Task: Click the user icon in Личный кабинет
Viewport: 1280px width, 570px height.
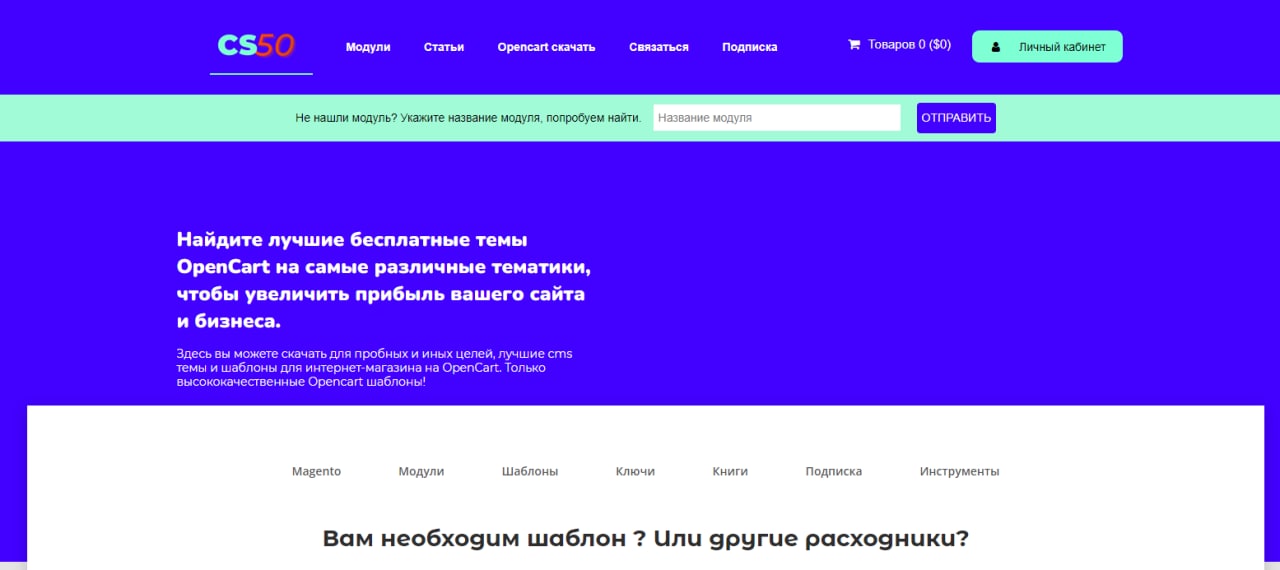Action: click(x=995, y=47)
